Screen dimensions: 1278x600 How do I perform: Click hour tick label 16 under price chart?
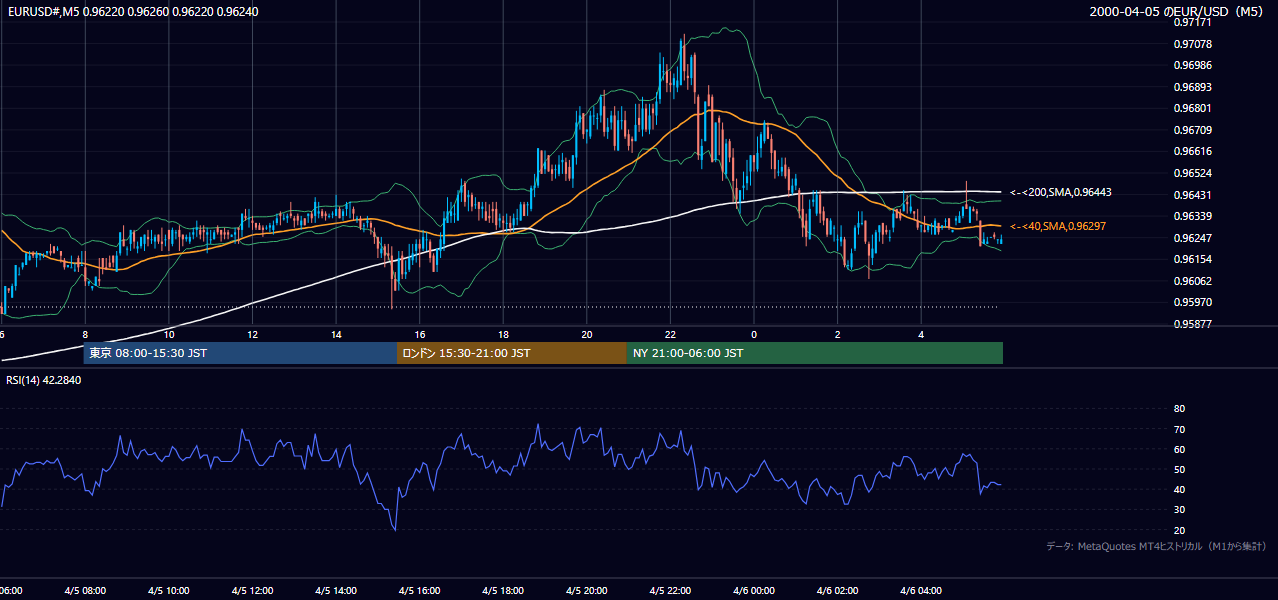pyautogui.click(x=420, y=335)
